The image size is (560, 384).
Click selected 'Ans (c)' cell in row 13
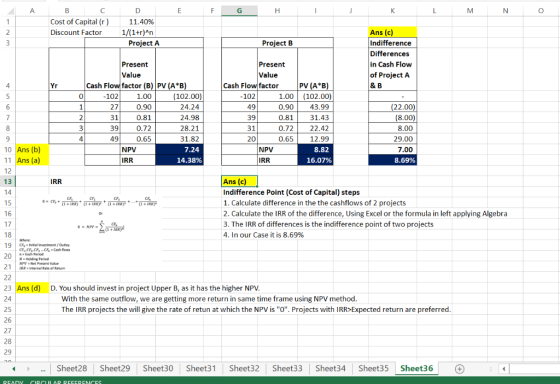click(239, 181)
